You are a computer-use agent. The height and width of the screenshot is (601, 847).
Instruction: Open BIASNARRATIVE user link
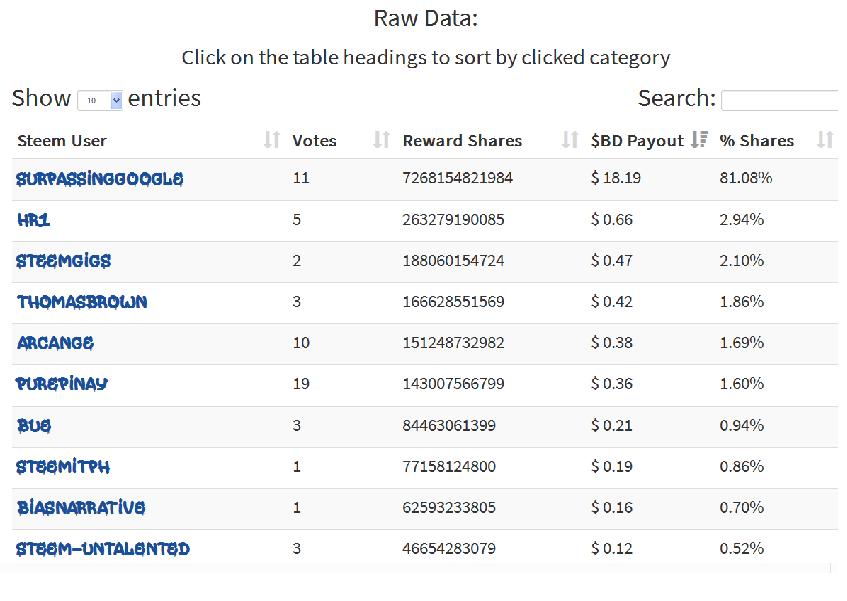point(81,508)
